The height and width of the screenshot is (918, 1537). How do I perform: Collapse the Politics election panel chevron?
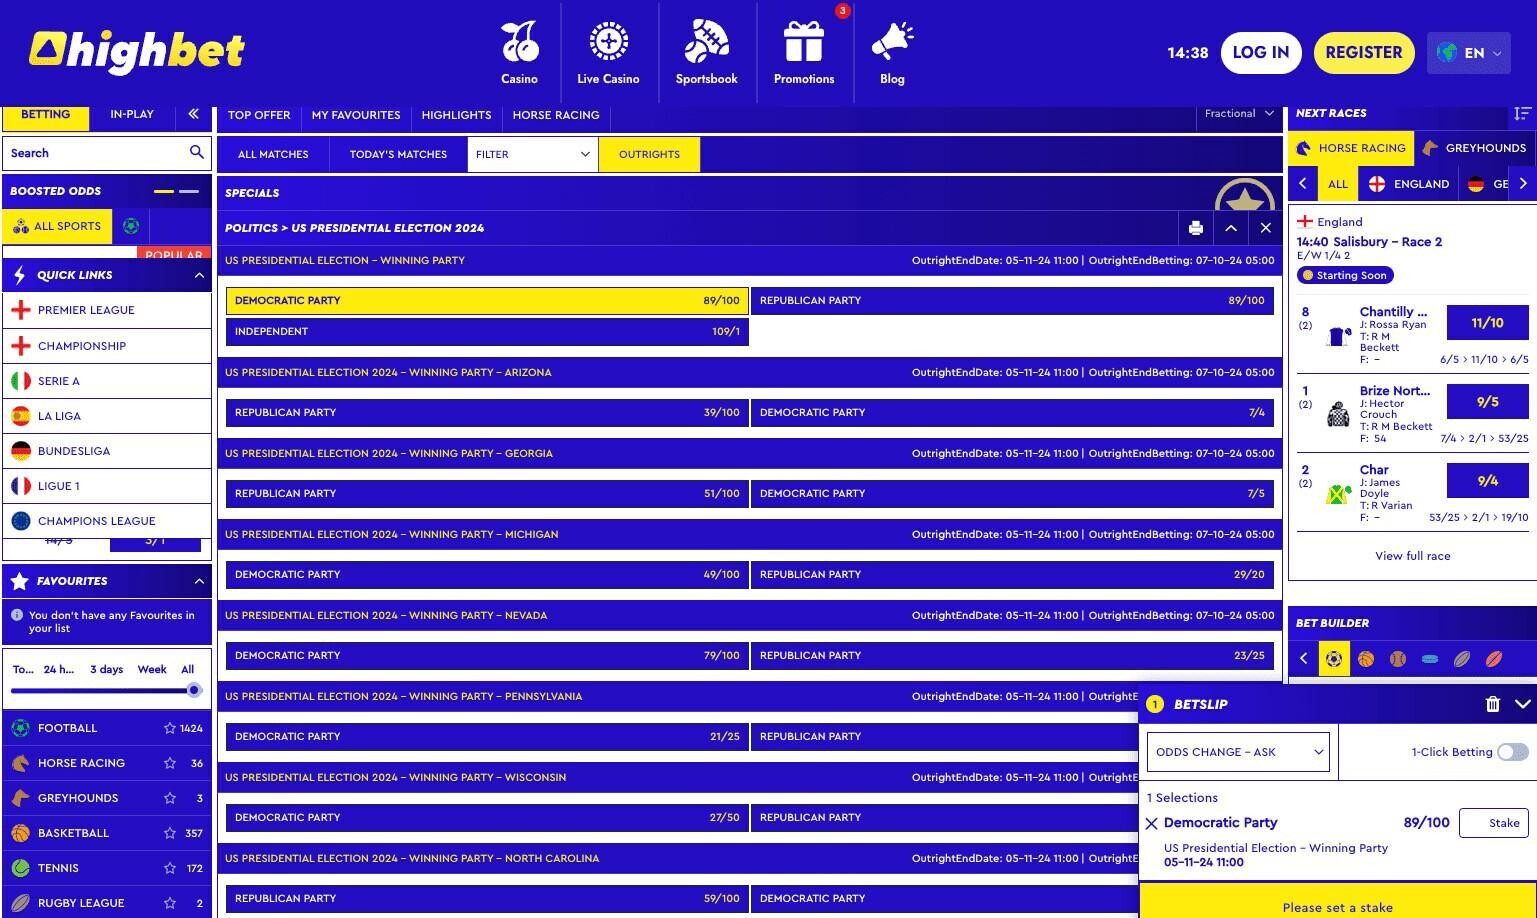[x=1230, y=228]
